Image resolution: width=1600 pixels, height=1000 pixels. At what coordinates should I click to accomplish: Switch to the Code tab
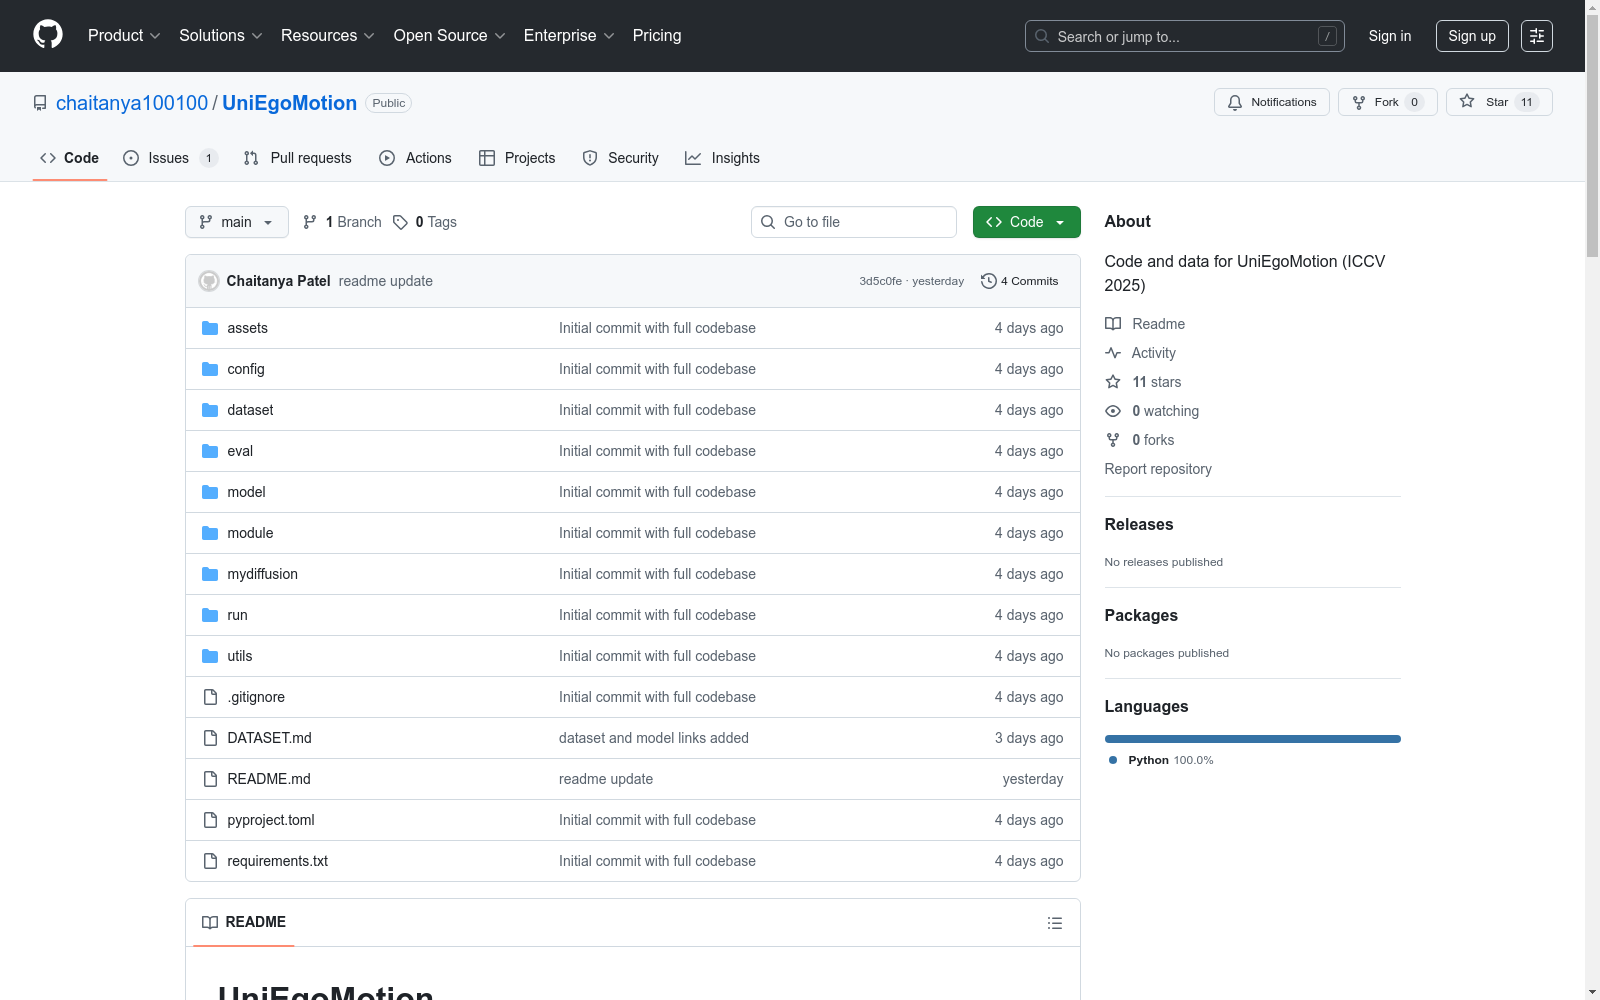(x=70, y=158)
